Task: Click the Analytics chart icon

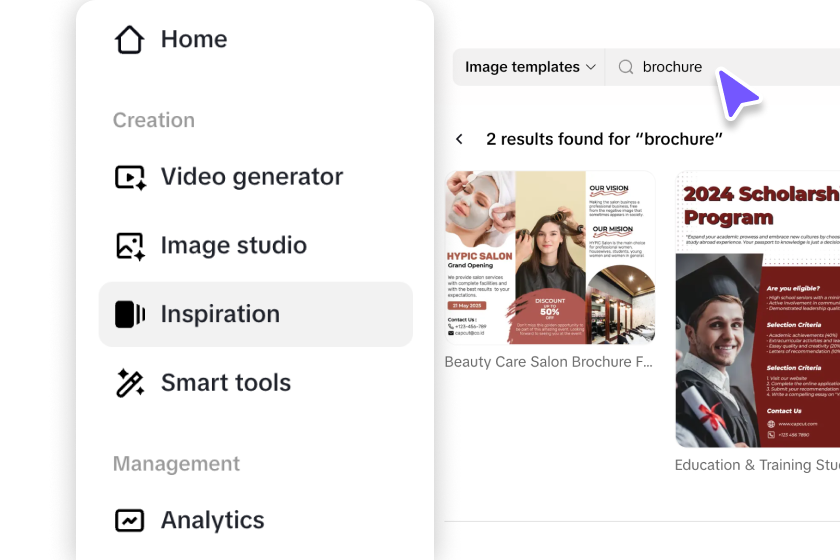Action: point(130,520)
